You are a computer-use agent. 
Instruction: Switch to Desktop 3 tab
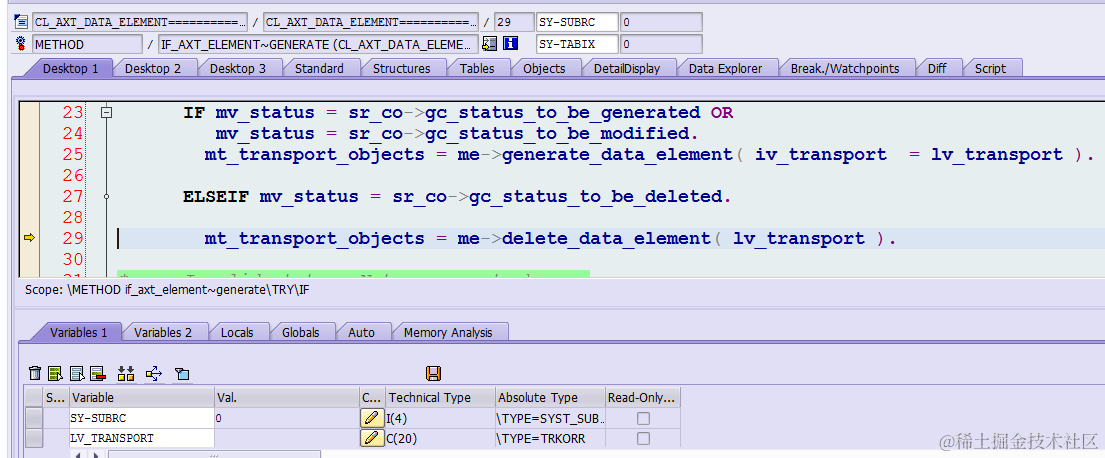point(237,68)
